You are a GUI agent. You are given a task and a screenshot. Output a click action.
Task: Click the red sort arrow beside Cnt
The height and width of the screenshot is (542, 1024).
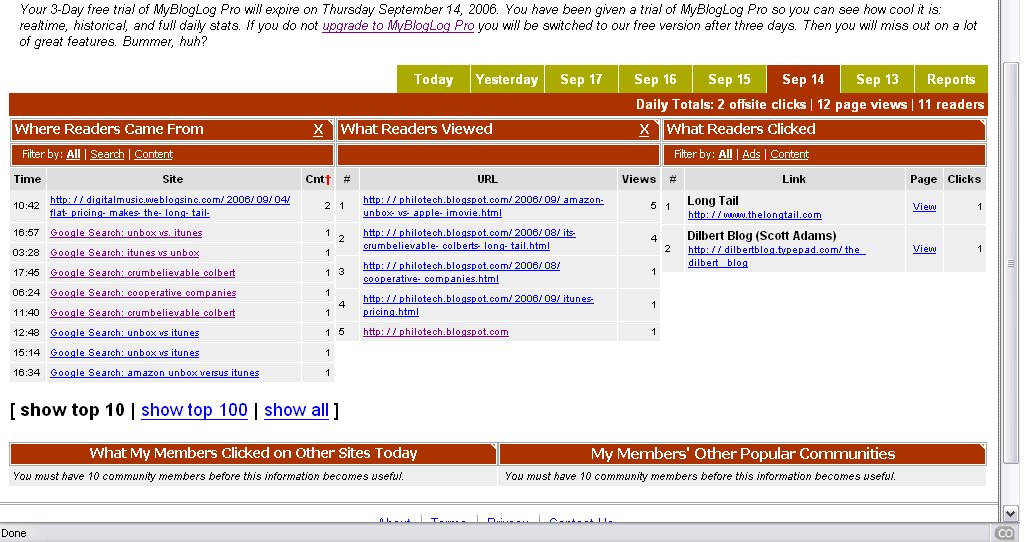[328, 180]
